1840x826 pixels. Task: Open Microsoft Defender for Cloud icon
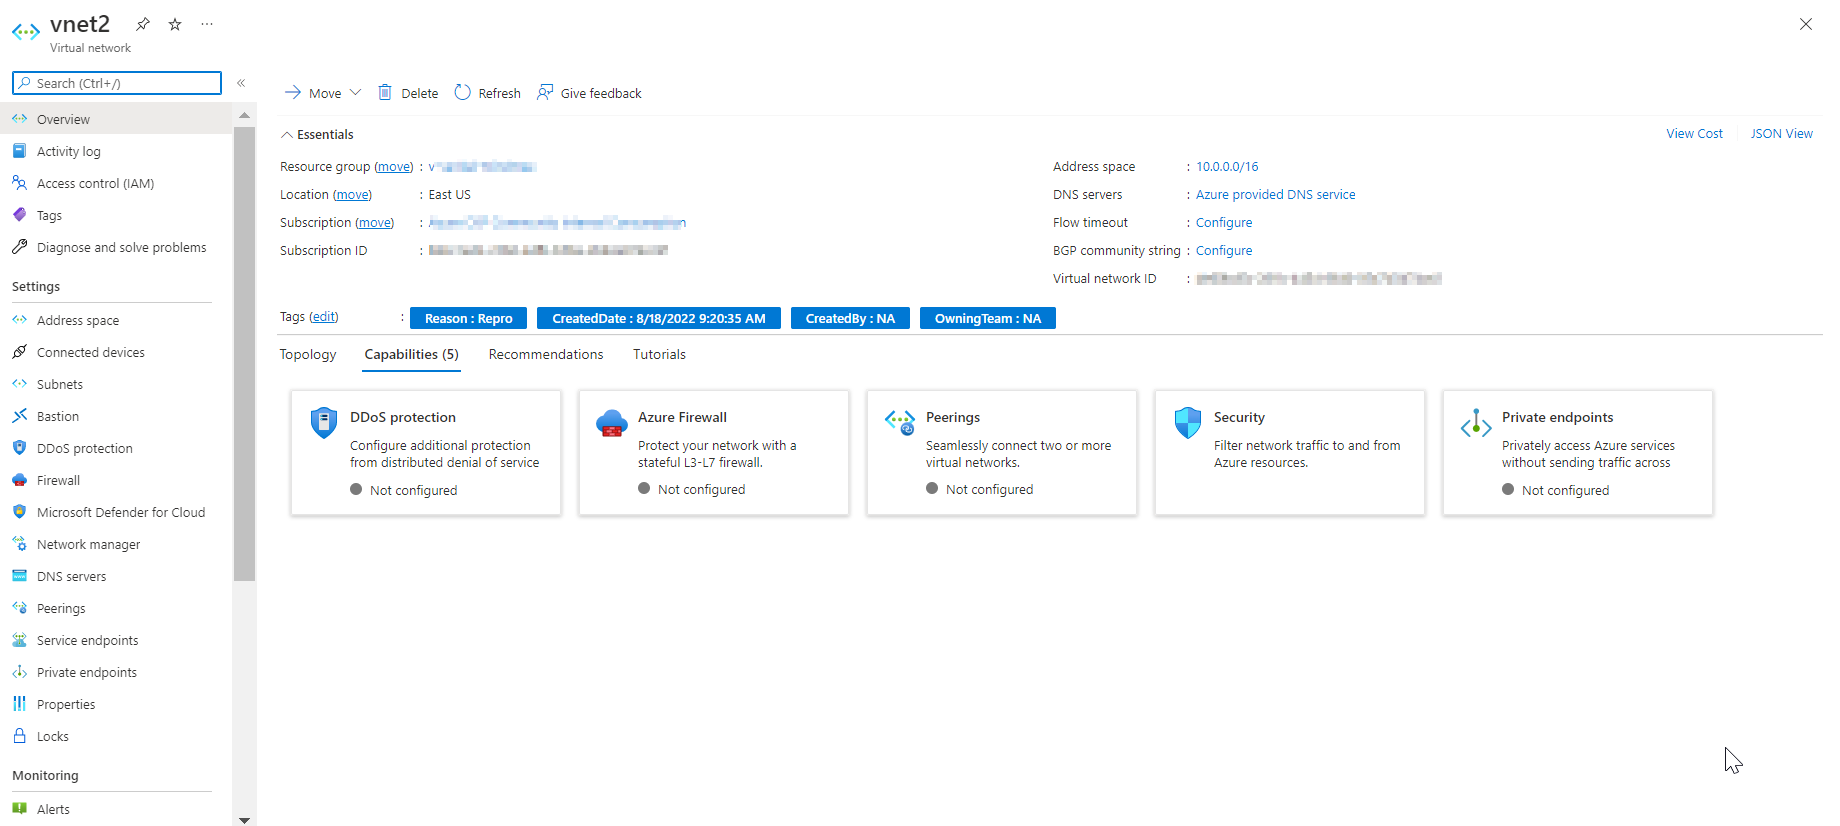[19, 512]
